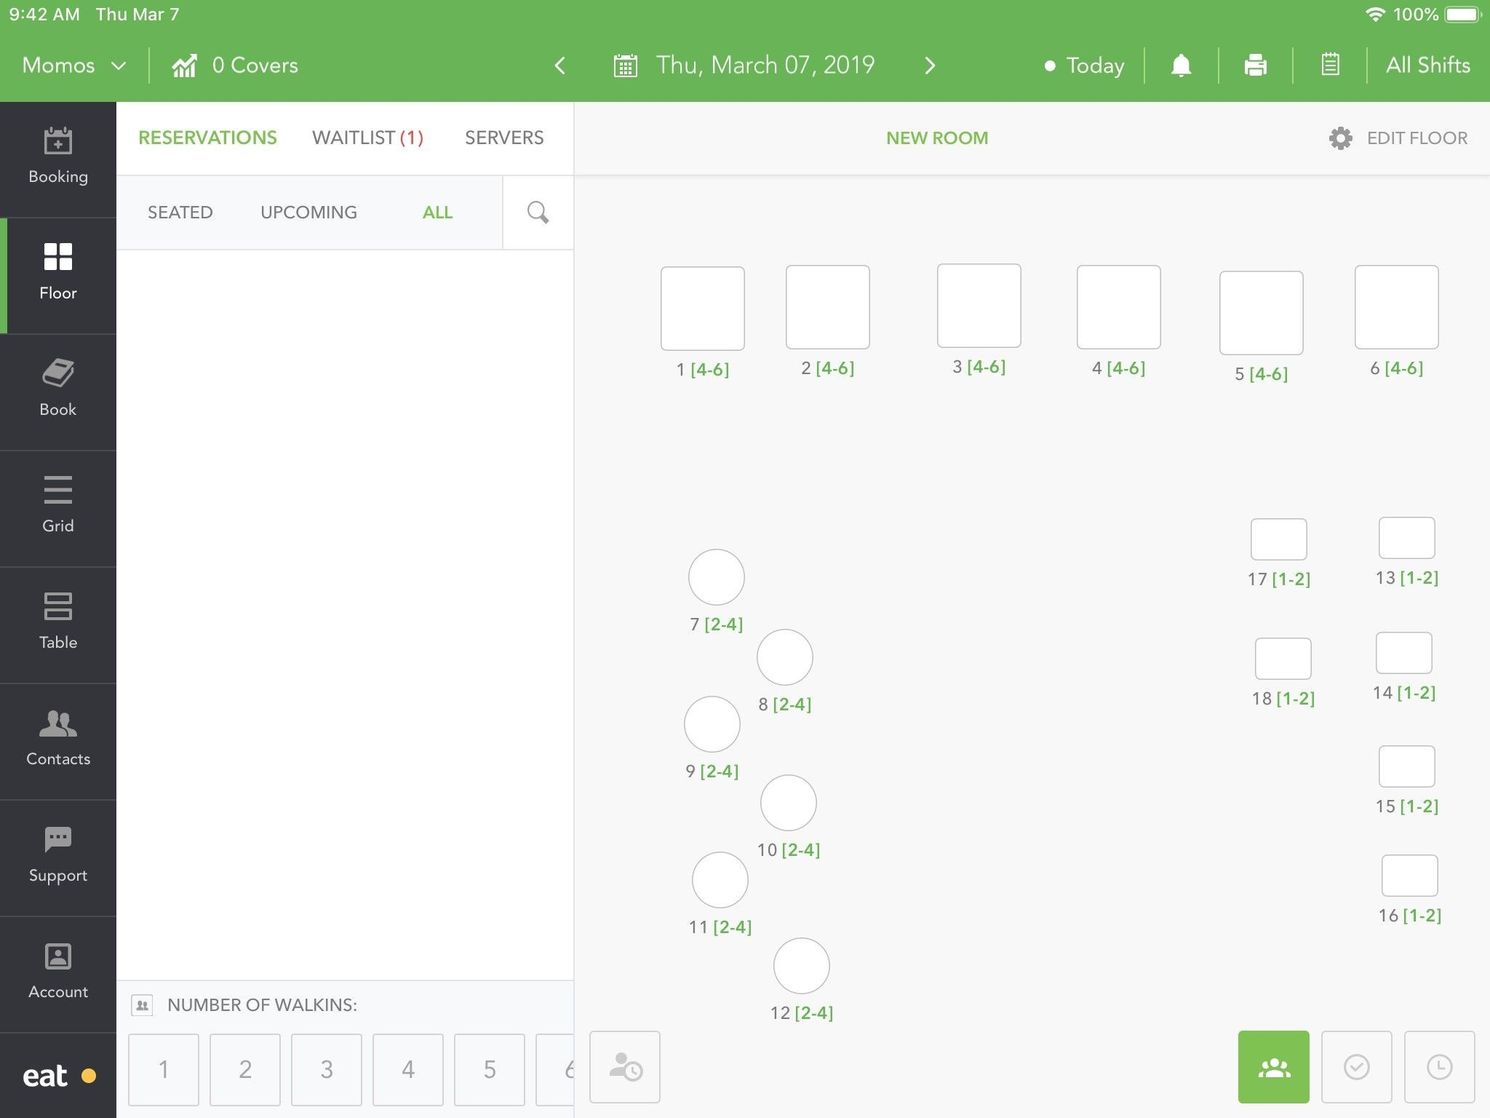The height and width of the screenshot is (1118, 1490).
Task: Switch to the Servers tab
Action: (504, 138)
